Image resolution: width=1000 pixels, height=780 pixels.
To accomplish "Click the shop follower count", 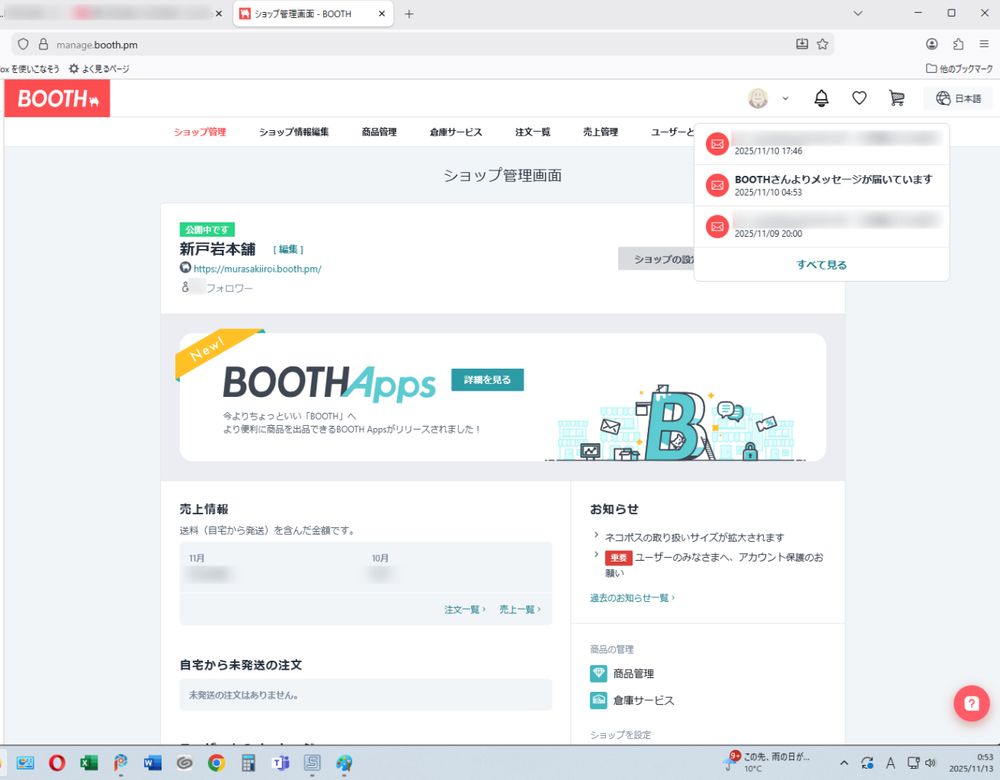I will (x=217, y=288).
